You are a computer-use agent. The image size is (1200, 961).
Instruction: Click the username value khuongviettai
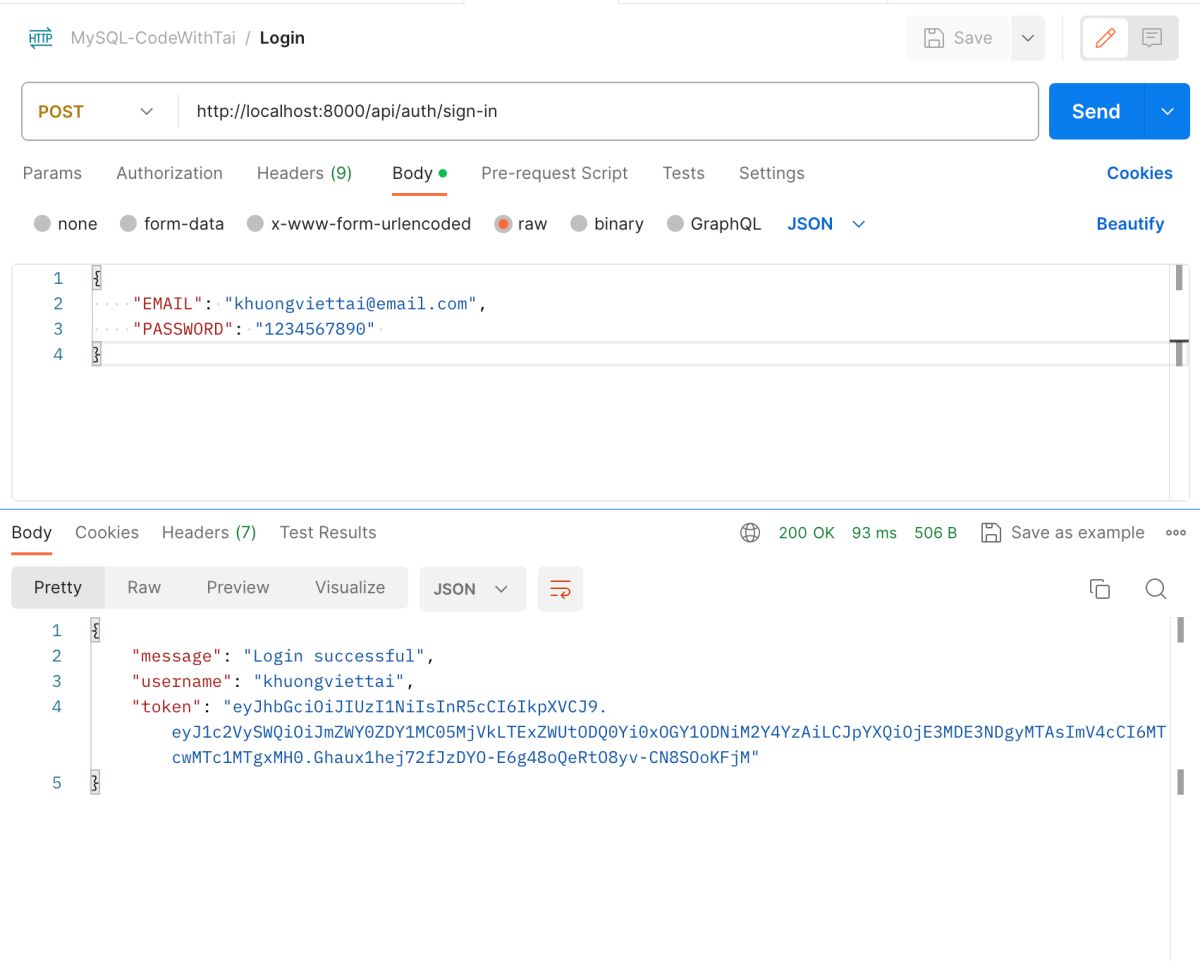click(329, 681)
